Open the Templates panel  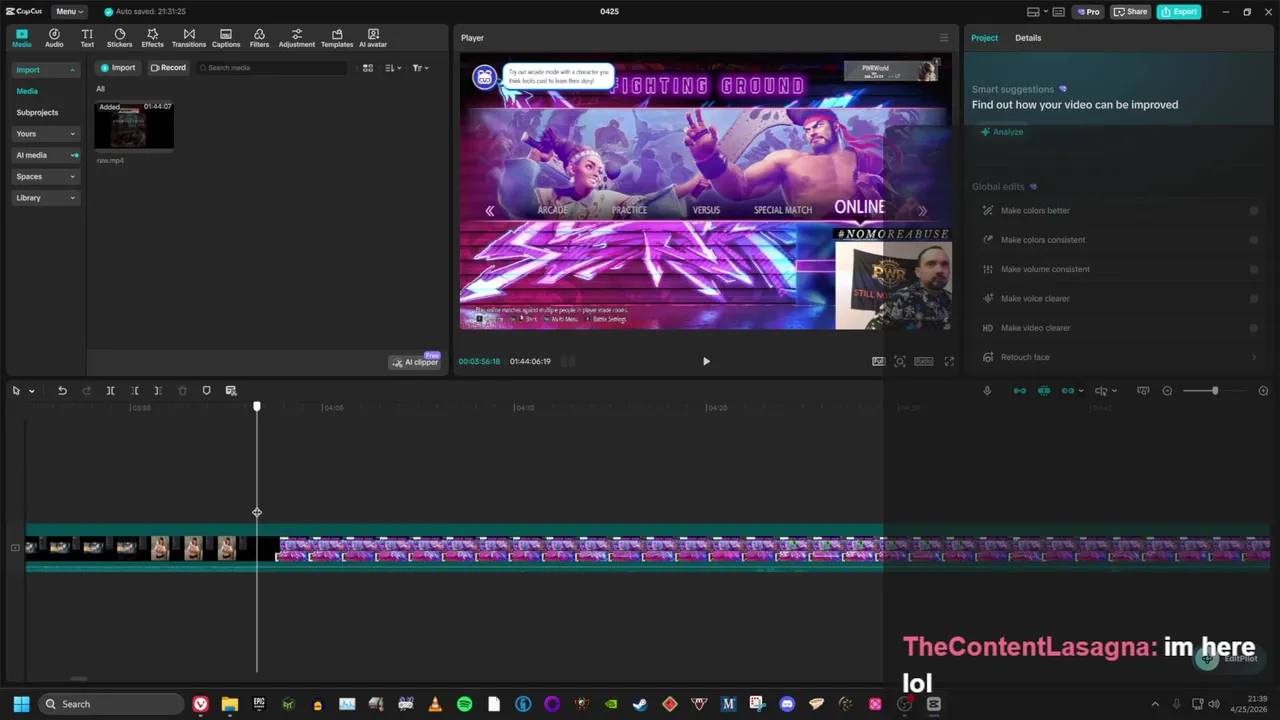click(x=337, y=38)
